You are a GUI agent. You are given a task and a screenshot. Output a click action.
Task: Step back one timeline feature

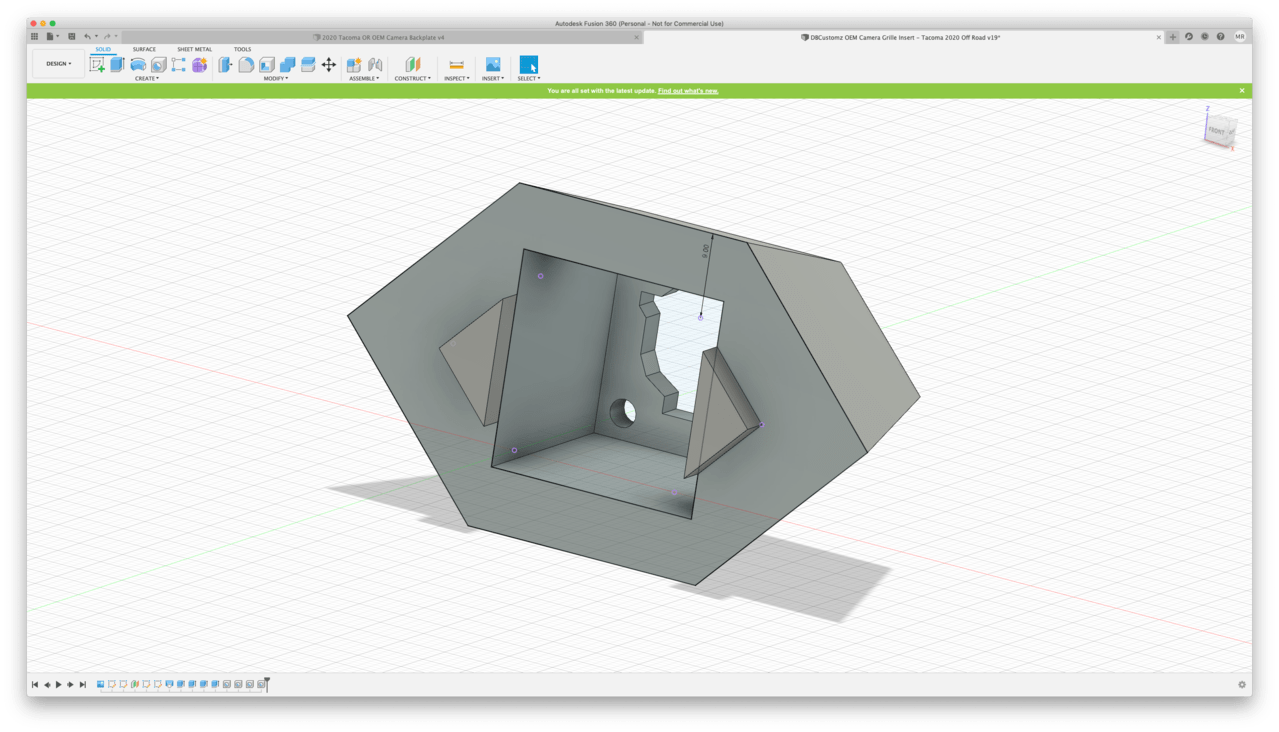(x=47, y=685)
